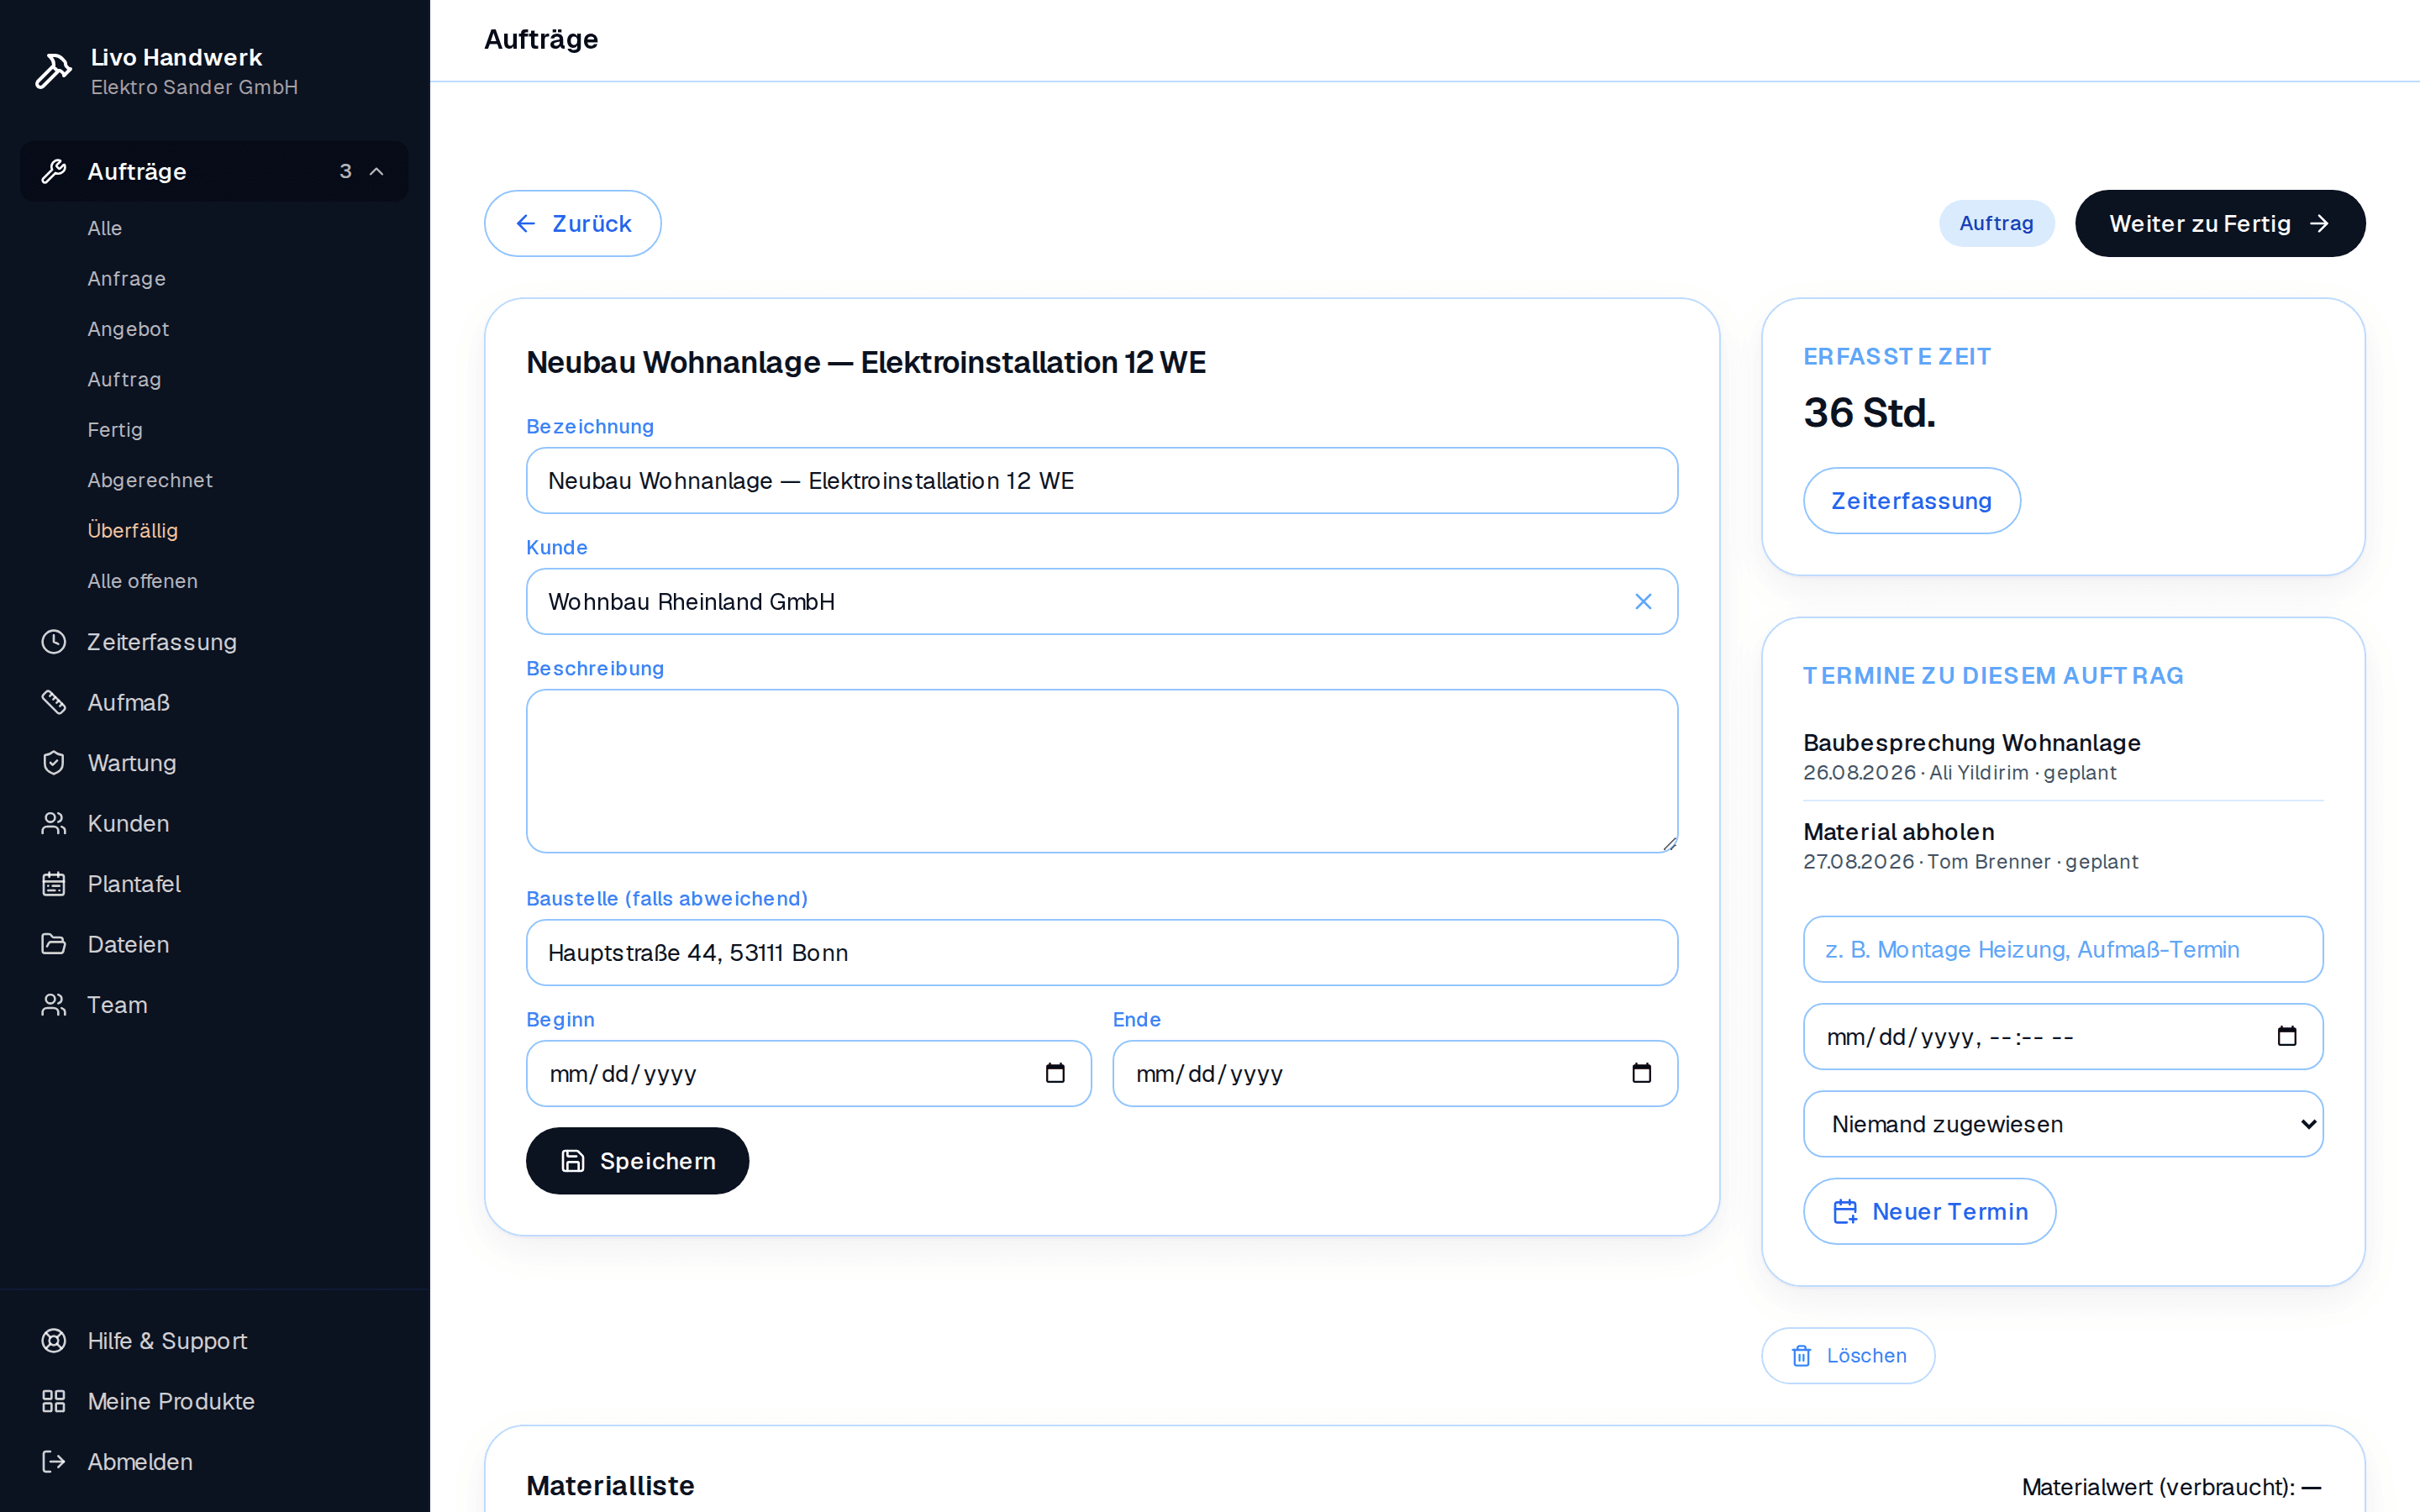Open the Niemand zugewiesen dropdown
The width and height of the screenshot is (2420, 1512).
point(2062,1124)
